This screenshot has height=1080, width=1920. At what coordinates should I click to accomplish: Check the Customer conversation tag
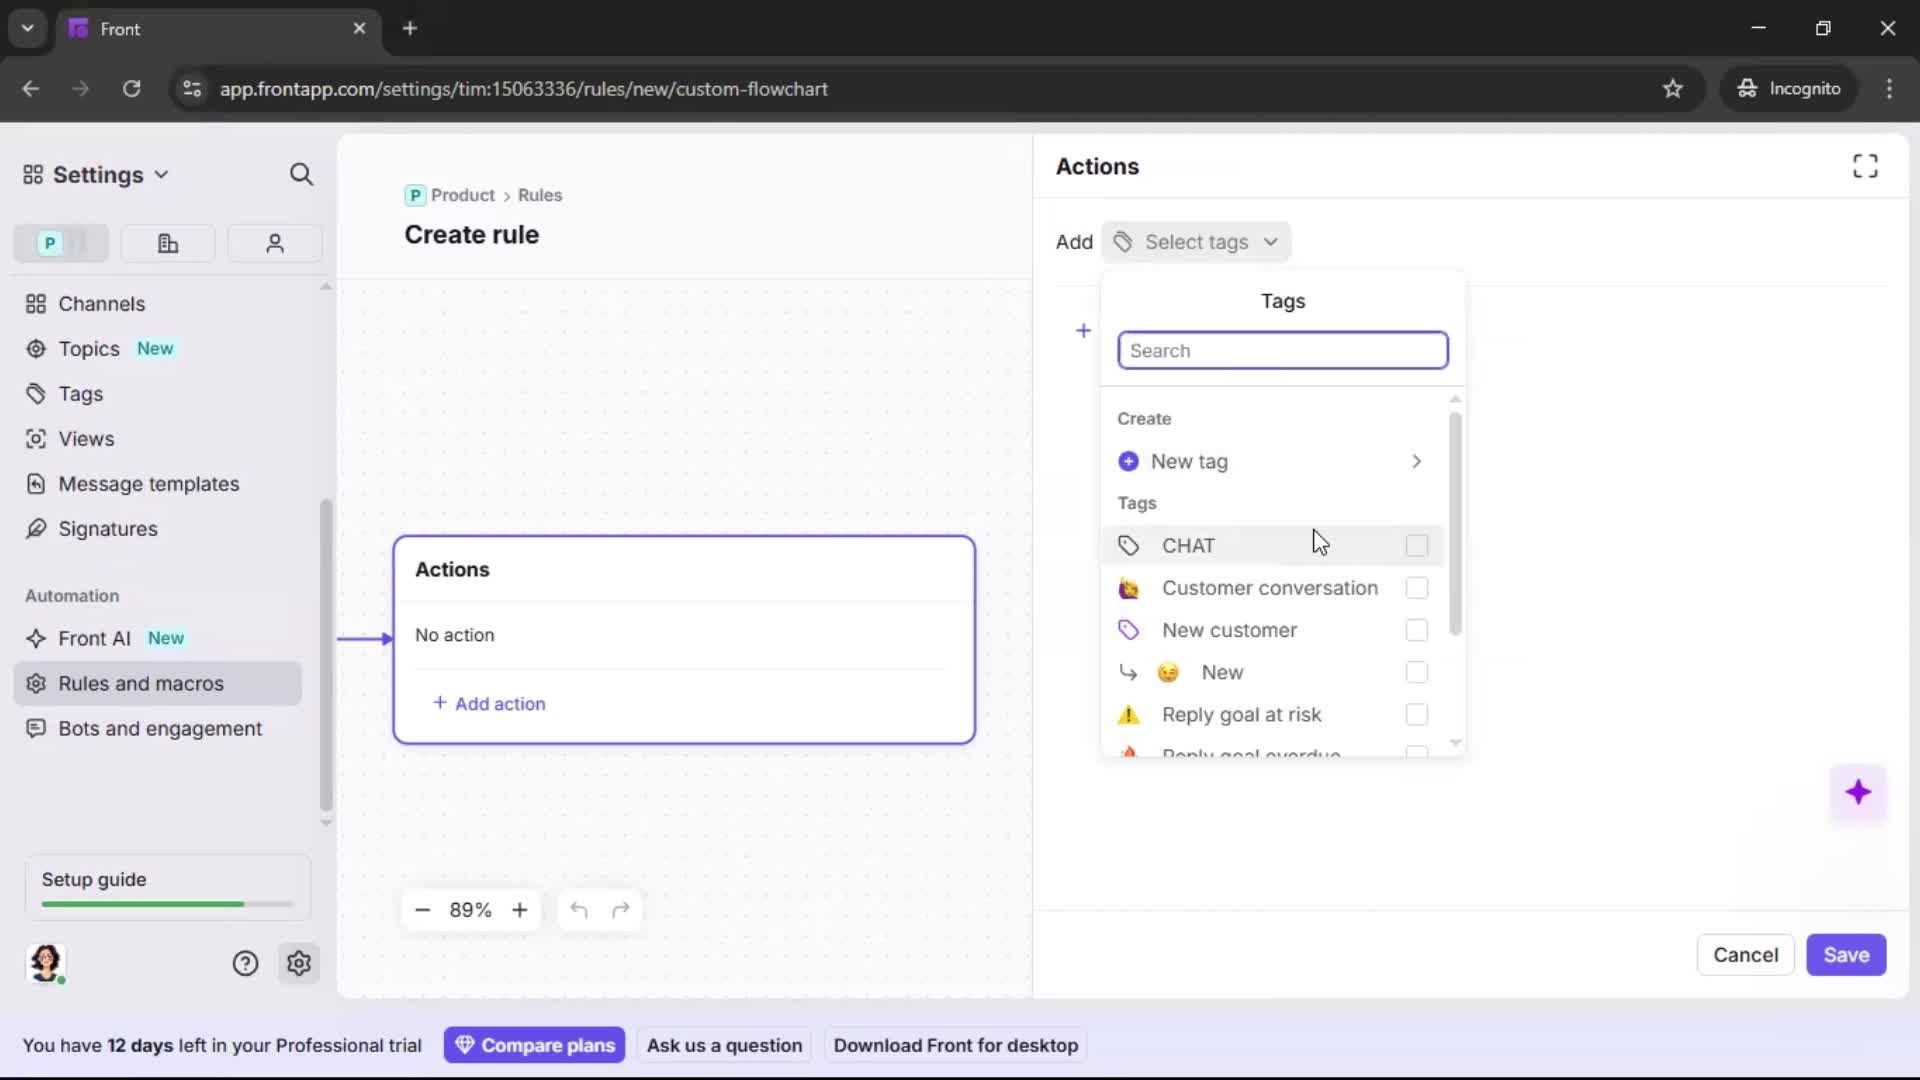(x=1417, y=588)
